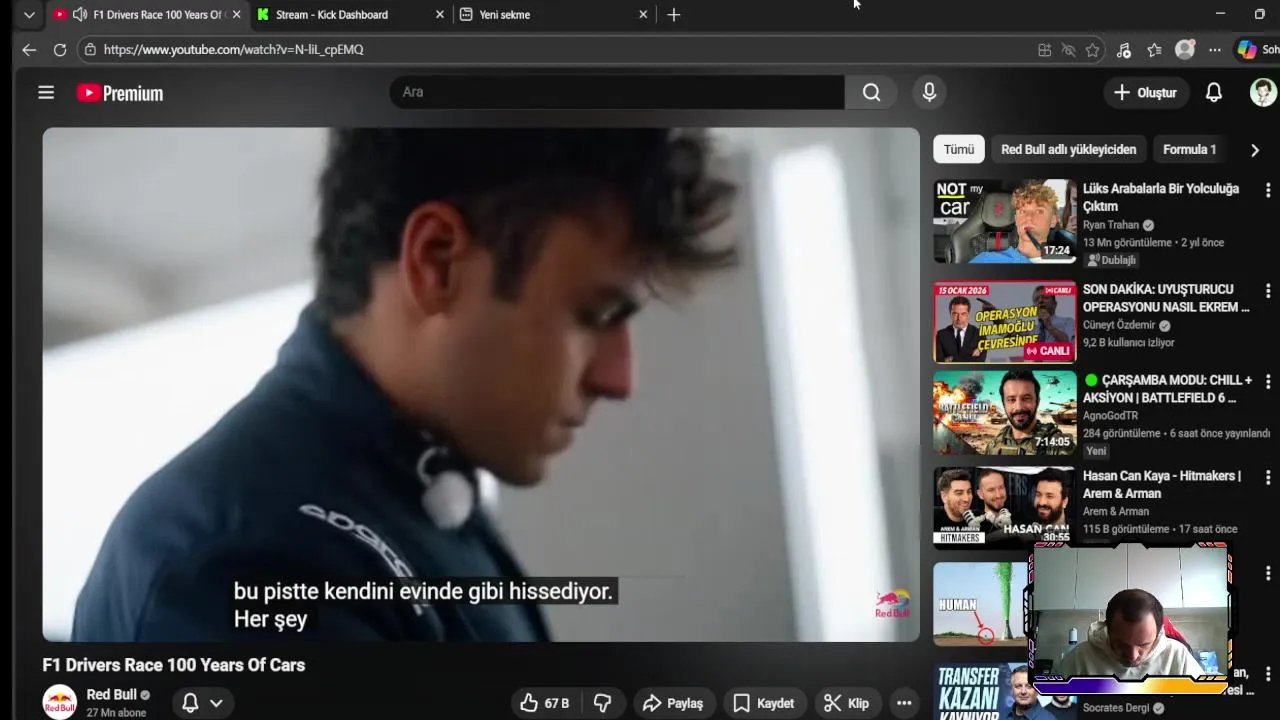Open Ryan Trahan video thumbnail 17:24
Image resolution: width=1280 pixels, height=720 pixels.
point(1005,221)
